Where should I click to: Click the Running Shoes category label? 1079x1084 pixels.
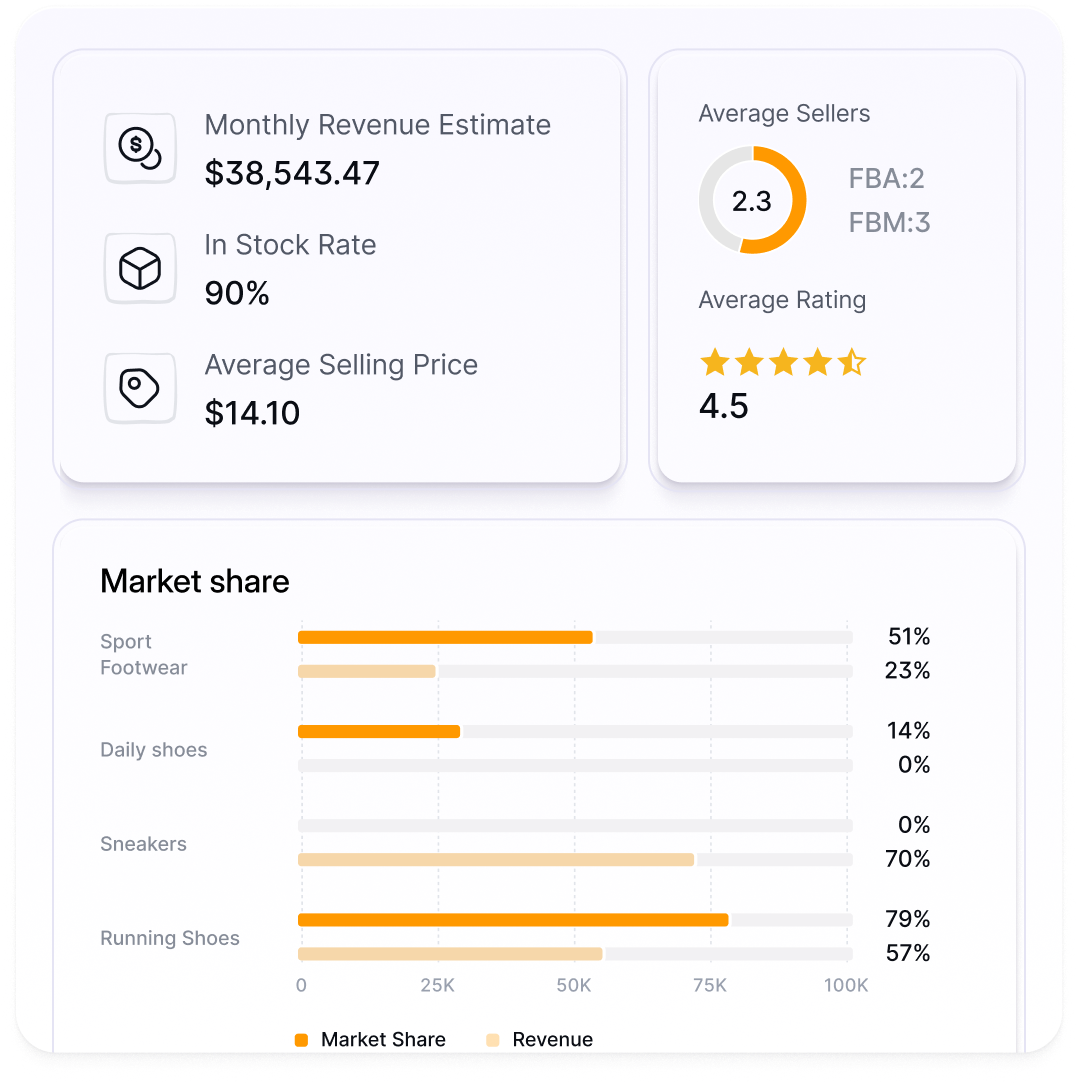pyautogui.click(x=170, y=938)
